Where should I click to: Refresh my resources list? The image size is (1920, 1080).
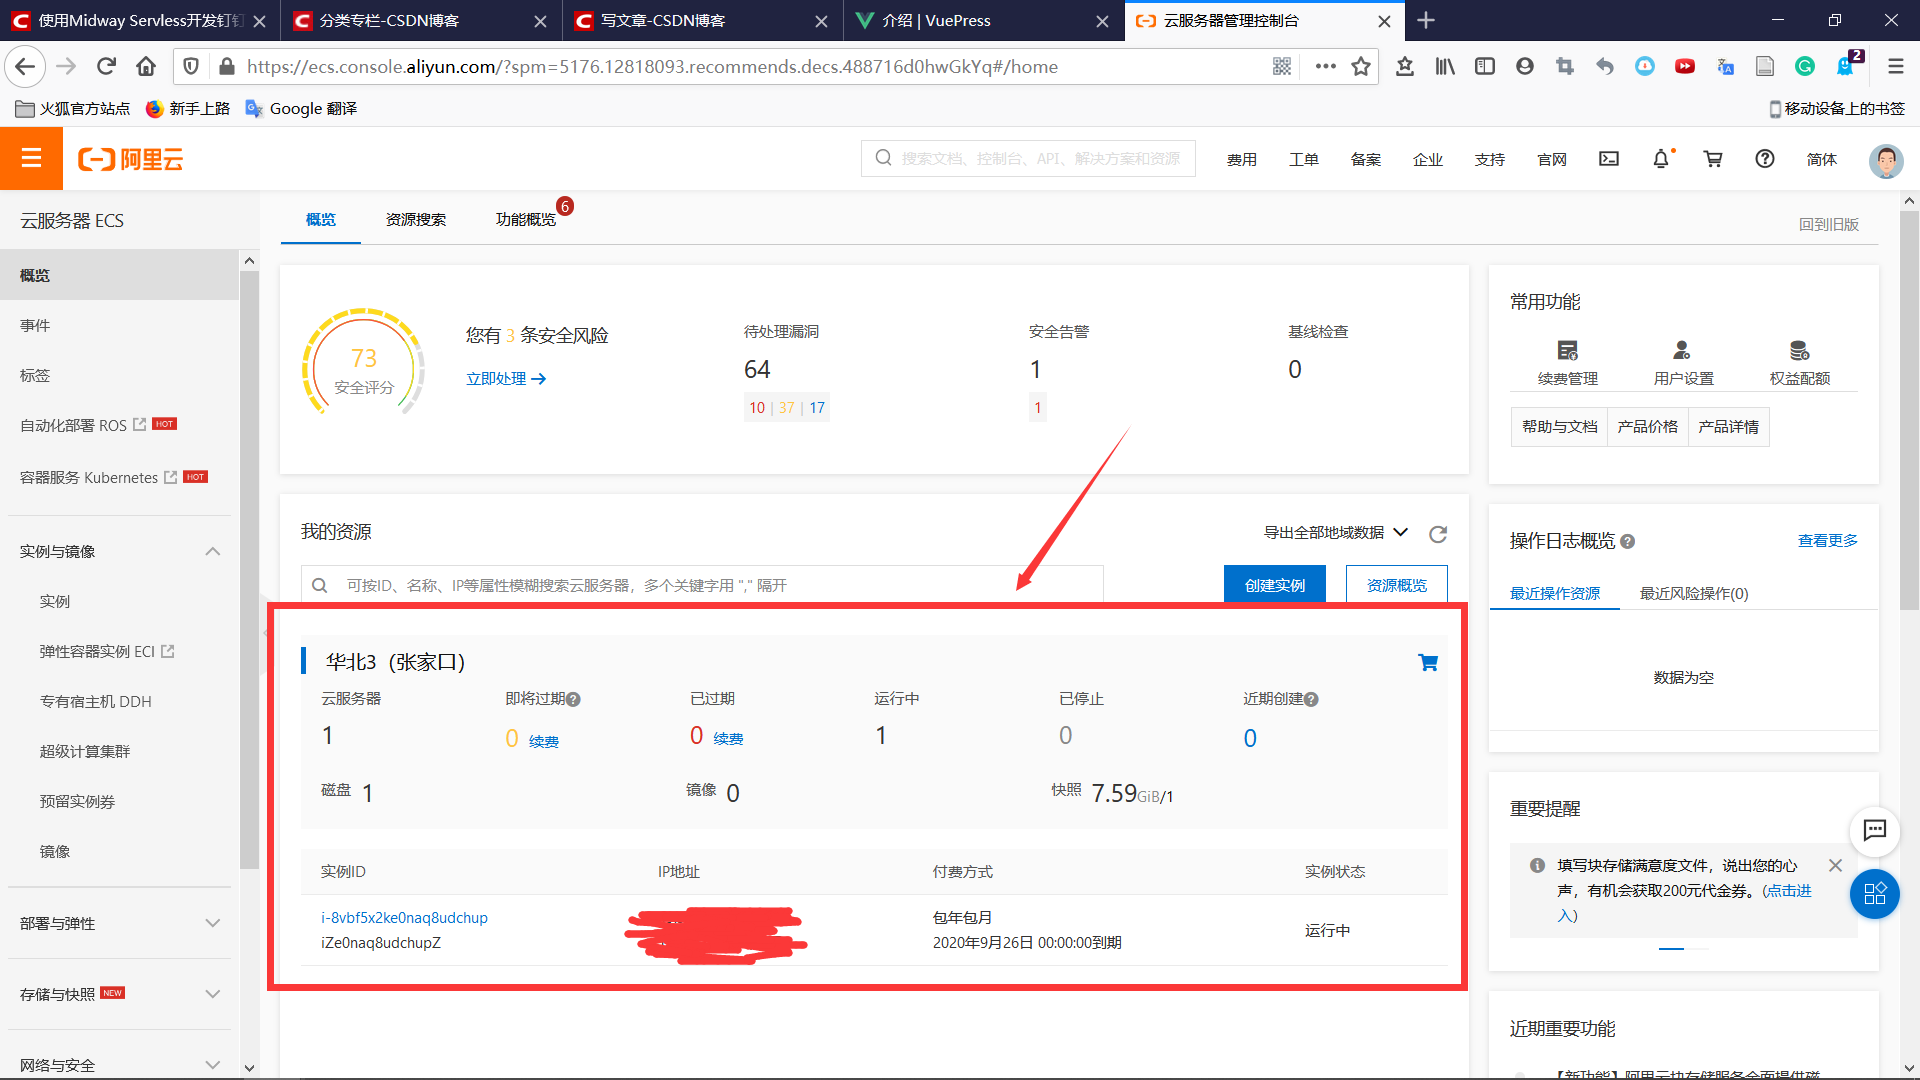tap(1438, 534)
